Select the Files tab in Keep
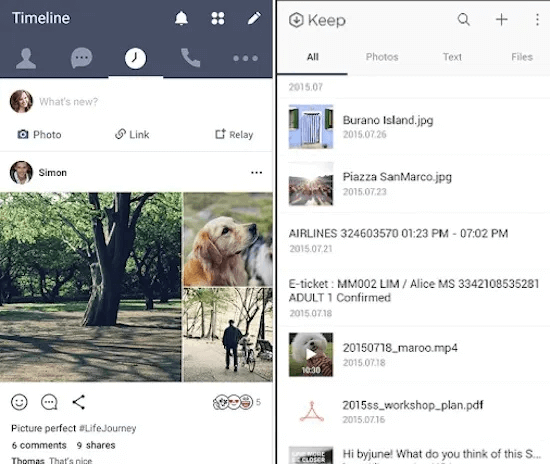The height and width of the screenshot is (464, 550). 522,57
